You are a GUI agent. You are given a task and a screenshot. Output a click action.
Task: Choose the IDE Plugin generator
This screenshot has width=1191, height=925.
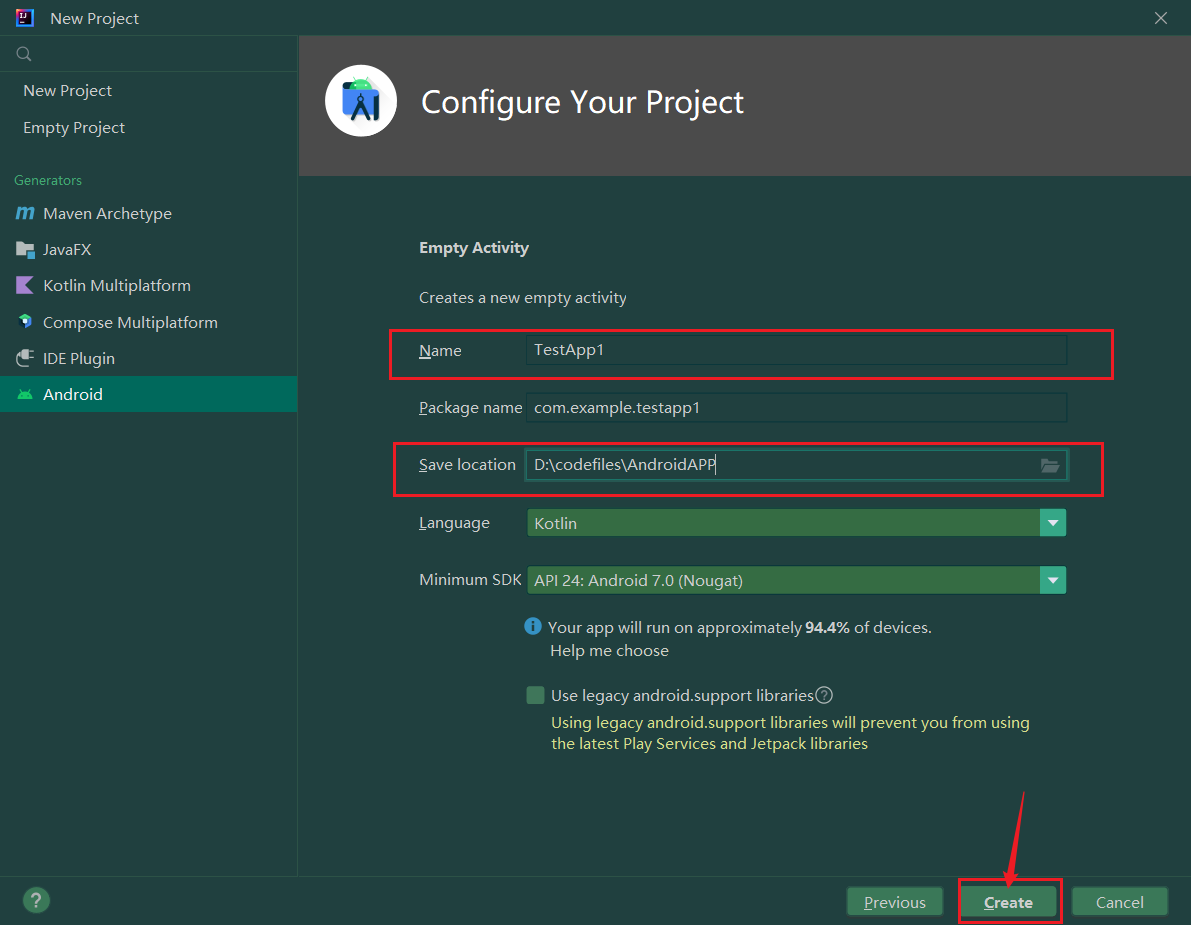pyautogui.click(x=148, y=358)
